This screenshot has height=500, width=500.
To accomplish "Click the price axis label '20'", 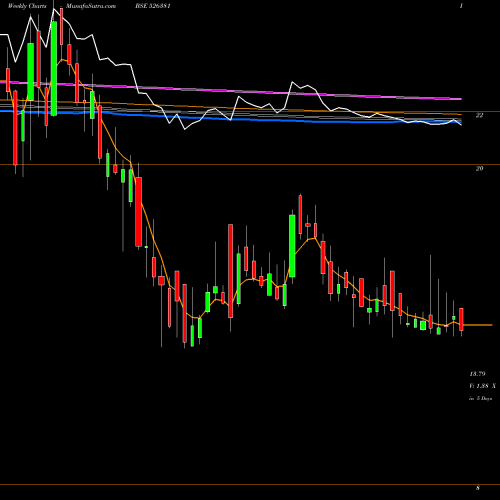I will coord(479,169).
